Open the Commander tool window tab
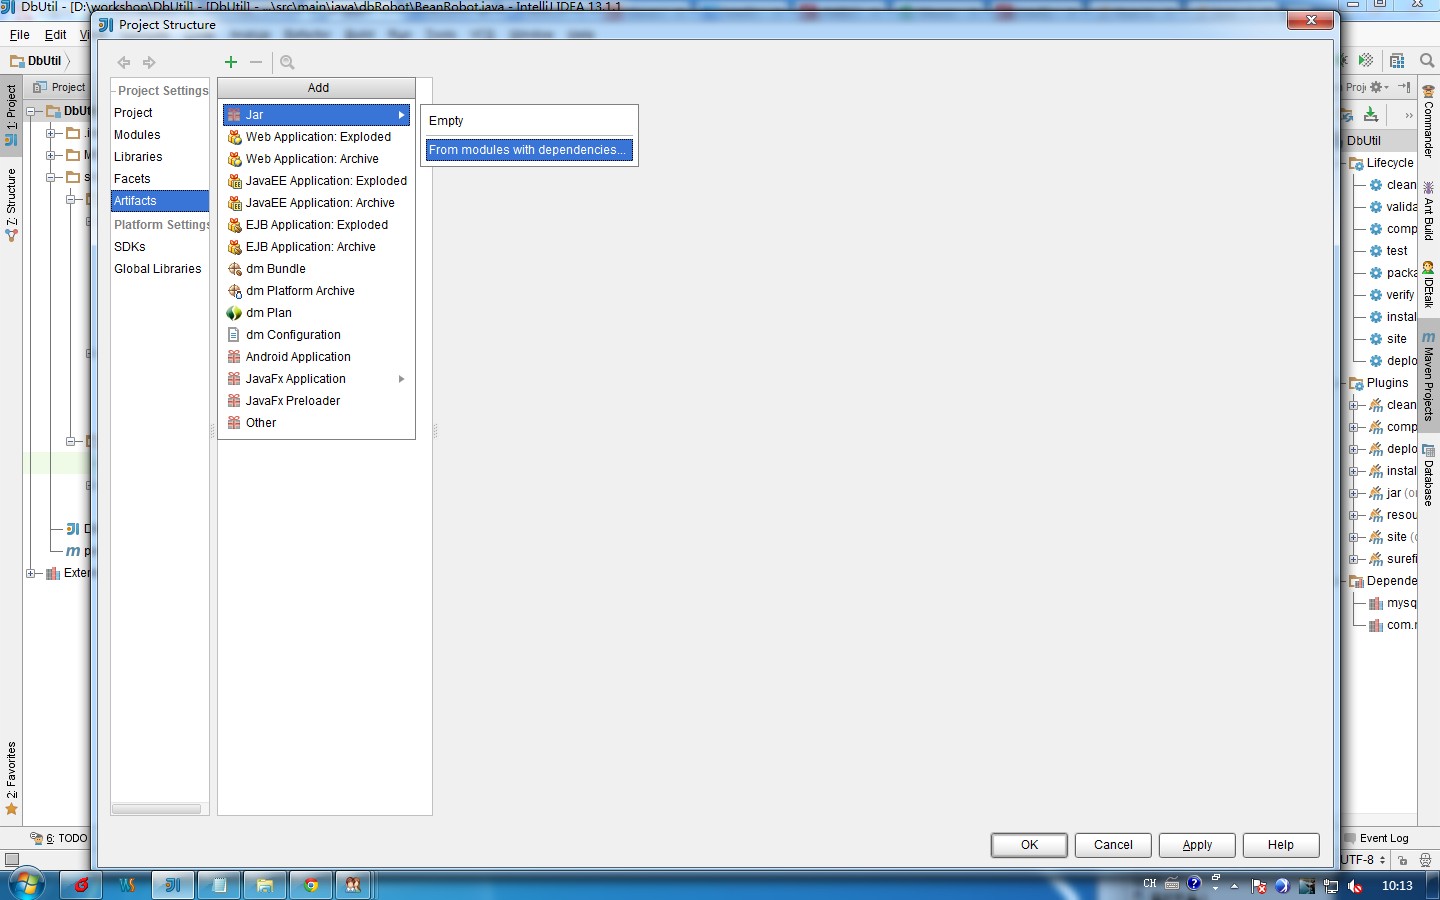Viewport: 1440px width, 900px height. tap(1429, 121)
